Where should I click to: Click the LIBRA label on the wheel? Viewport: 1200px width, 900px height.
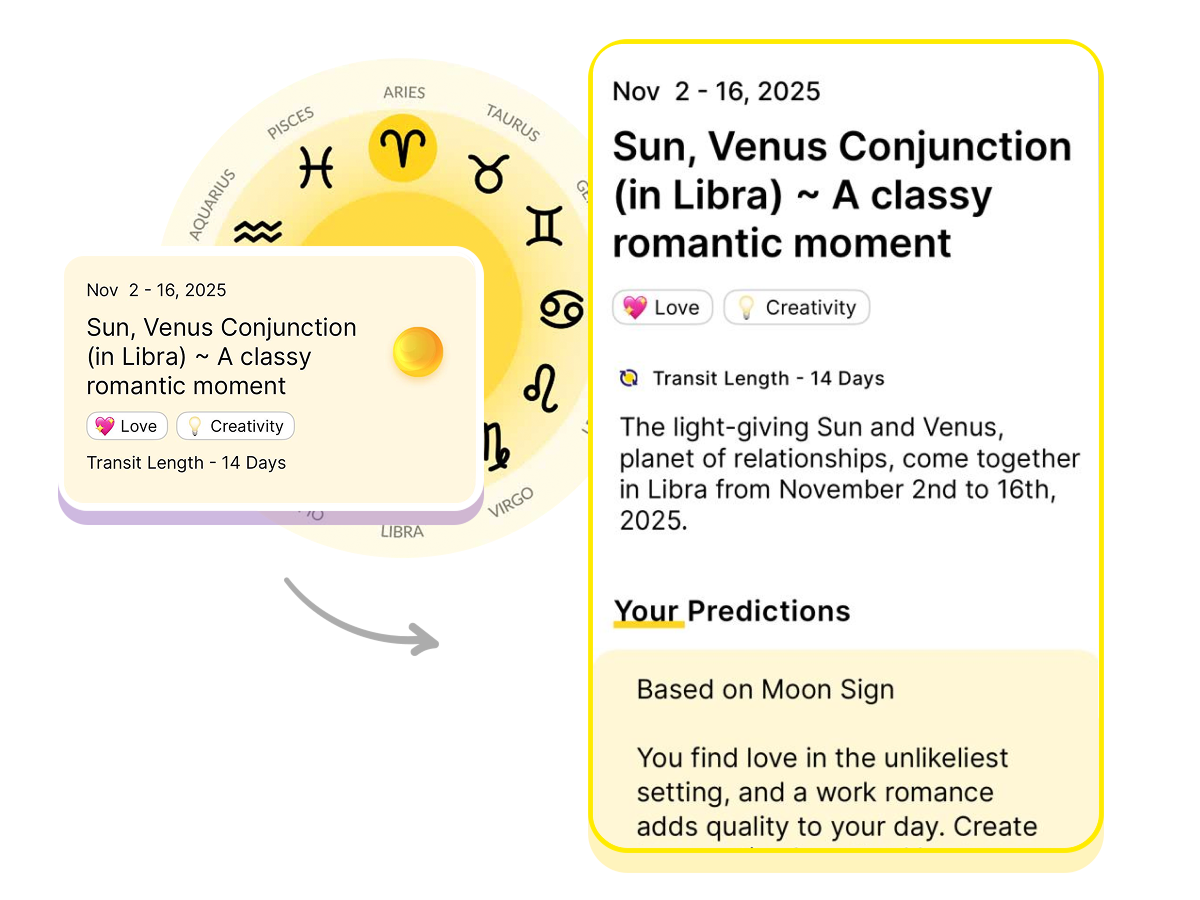coord(402,532)
